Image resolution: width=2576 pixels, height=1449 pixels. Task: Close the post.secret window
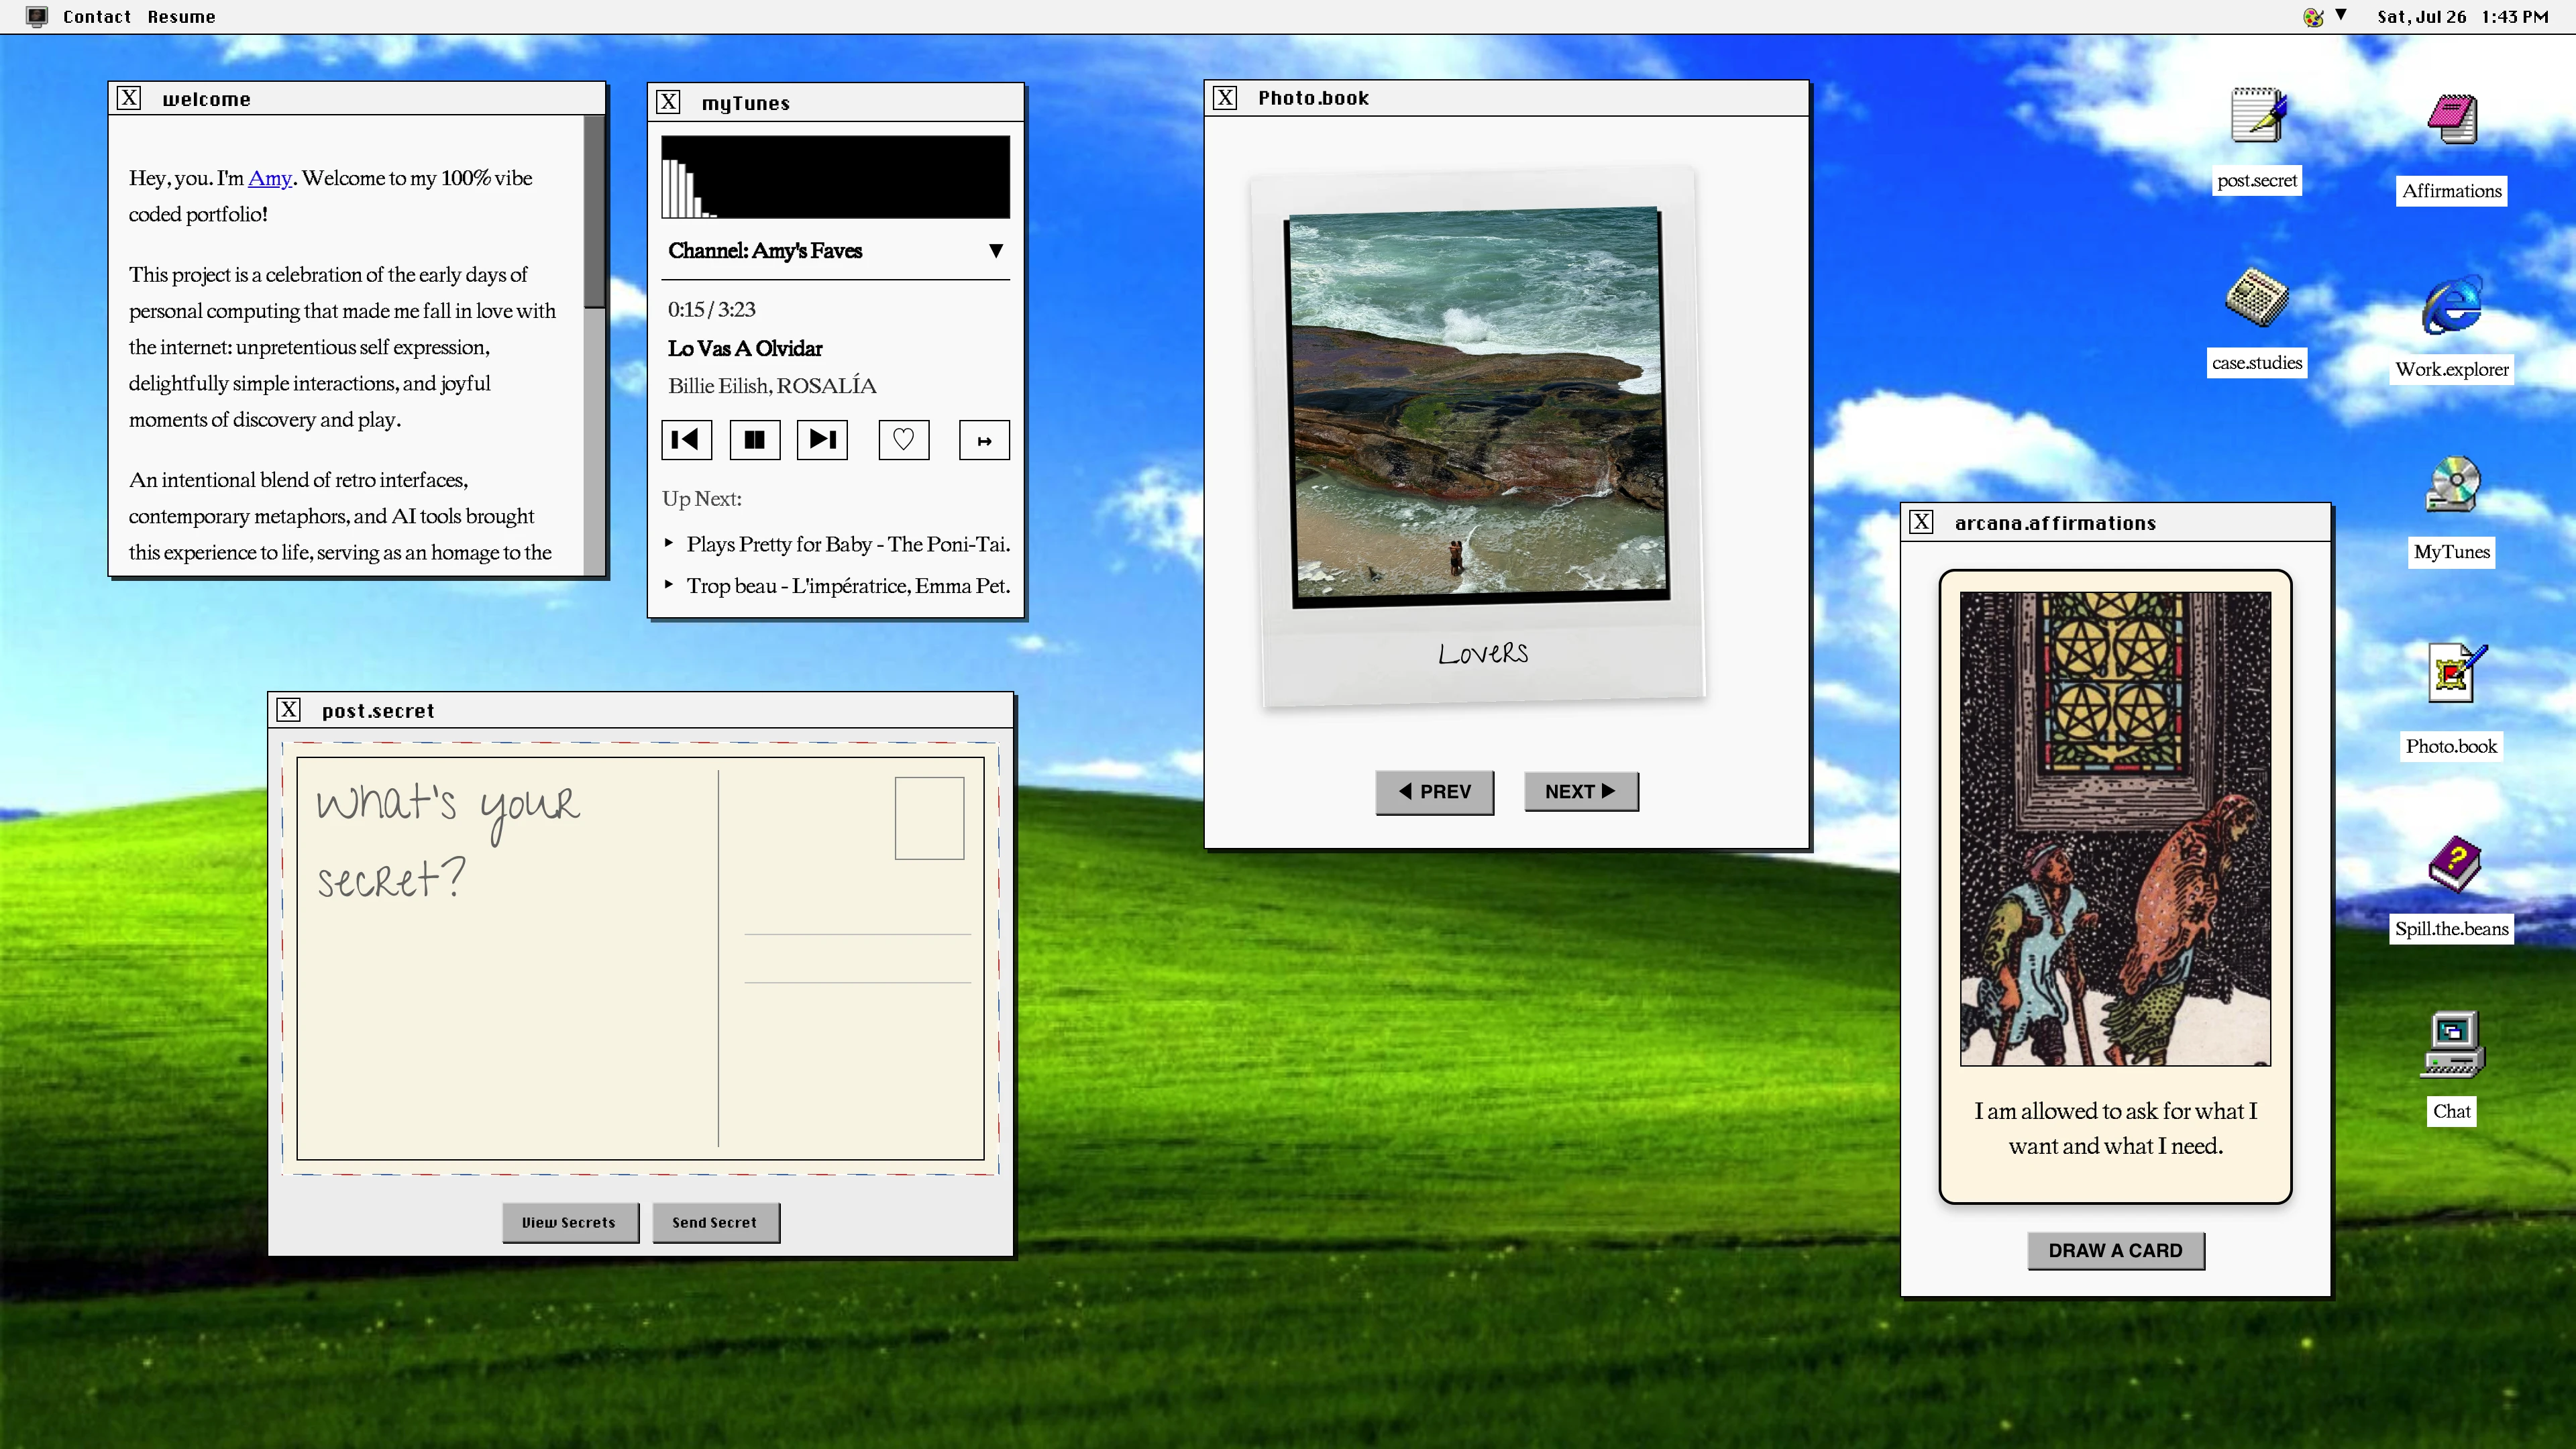click(288, 710)
